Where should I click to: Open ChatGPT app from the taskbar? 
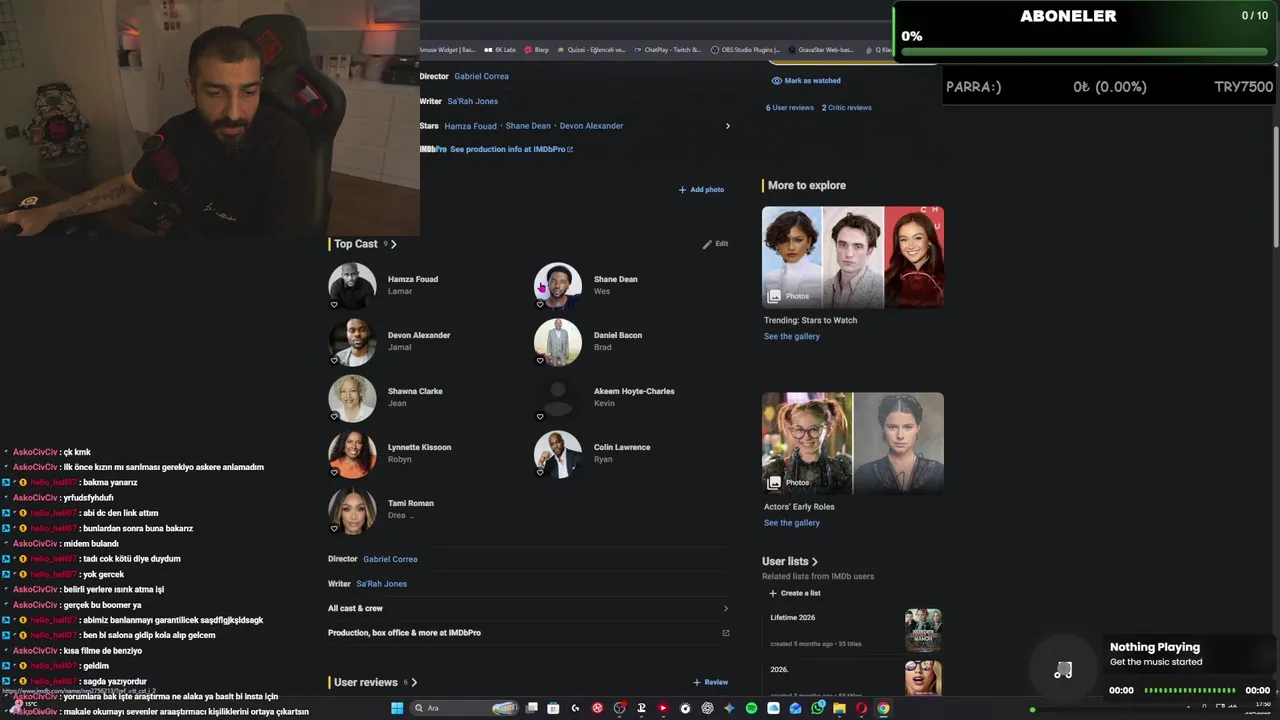tap(707, 708)
